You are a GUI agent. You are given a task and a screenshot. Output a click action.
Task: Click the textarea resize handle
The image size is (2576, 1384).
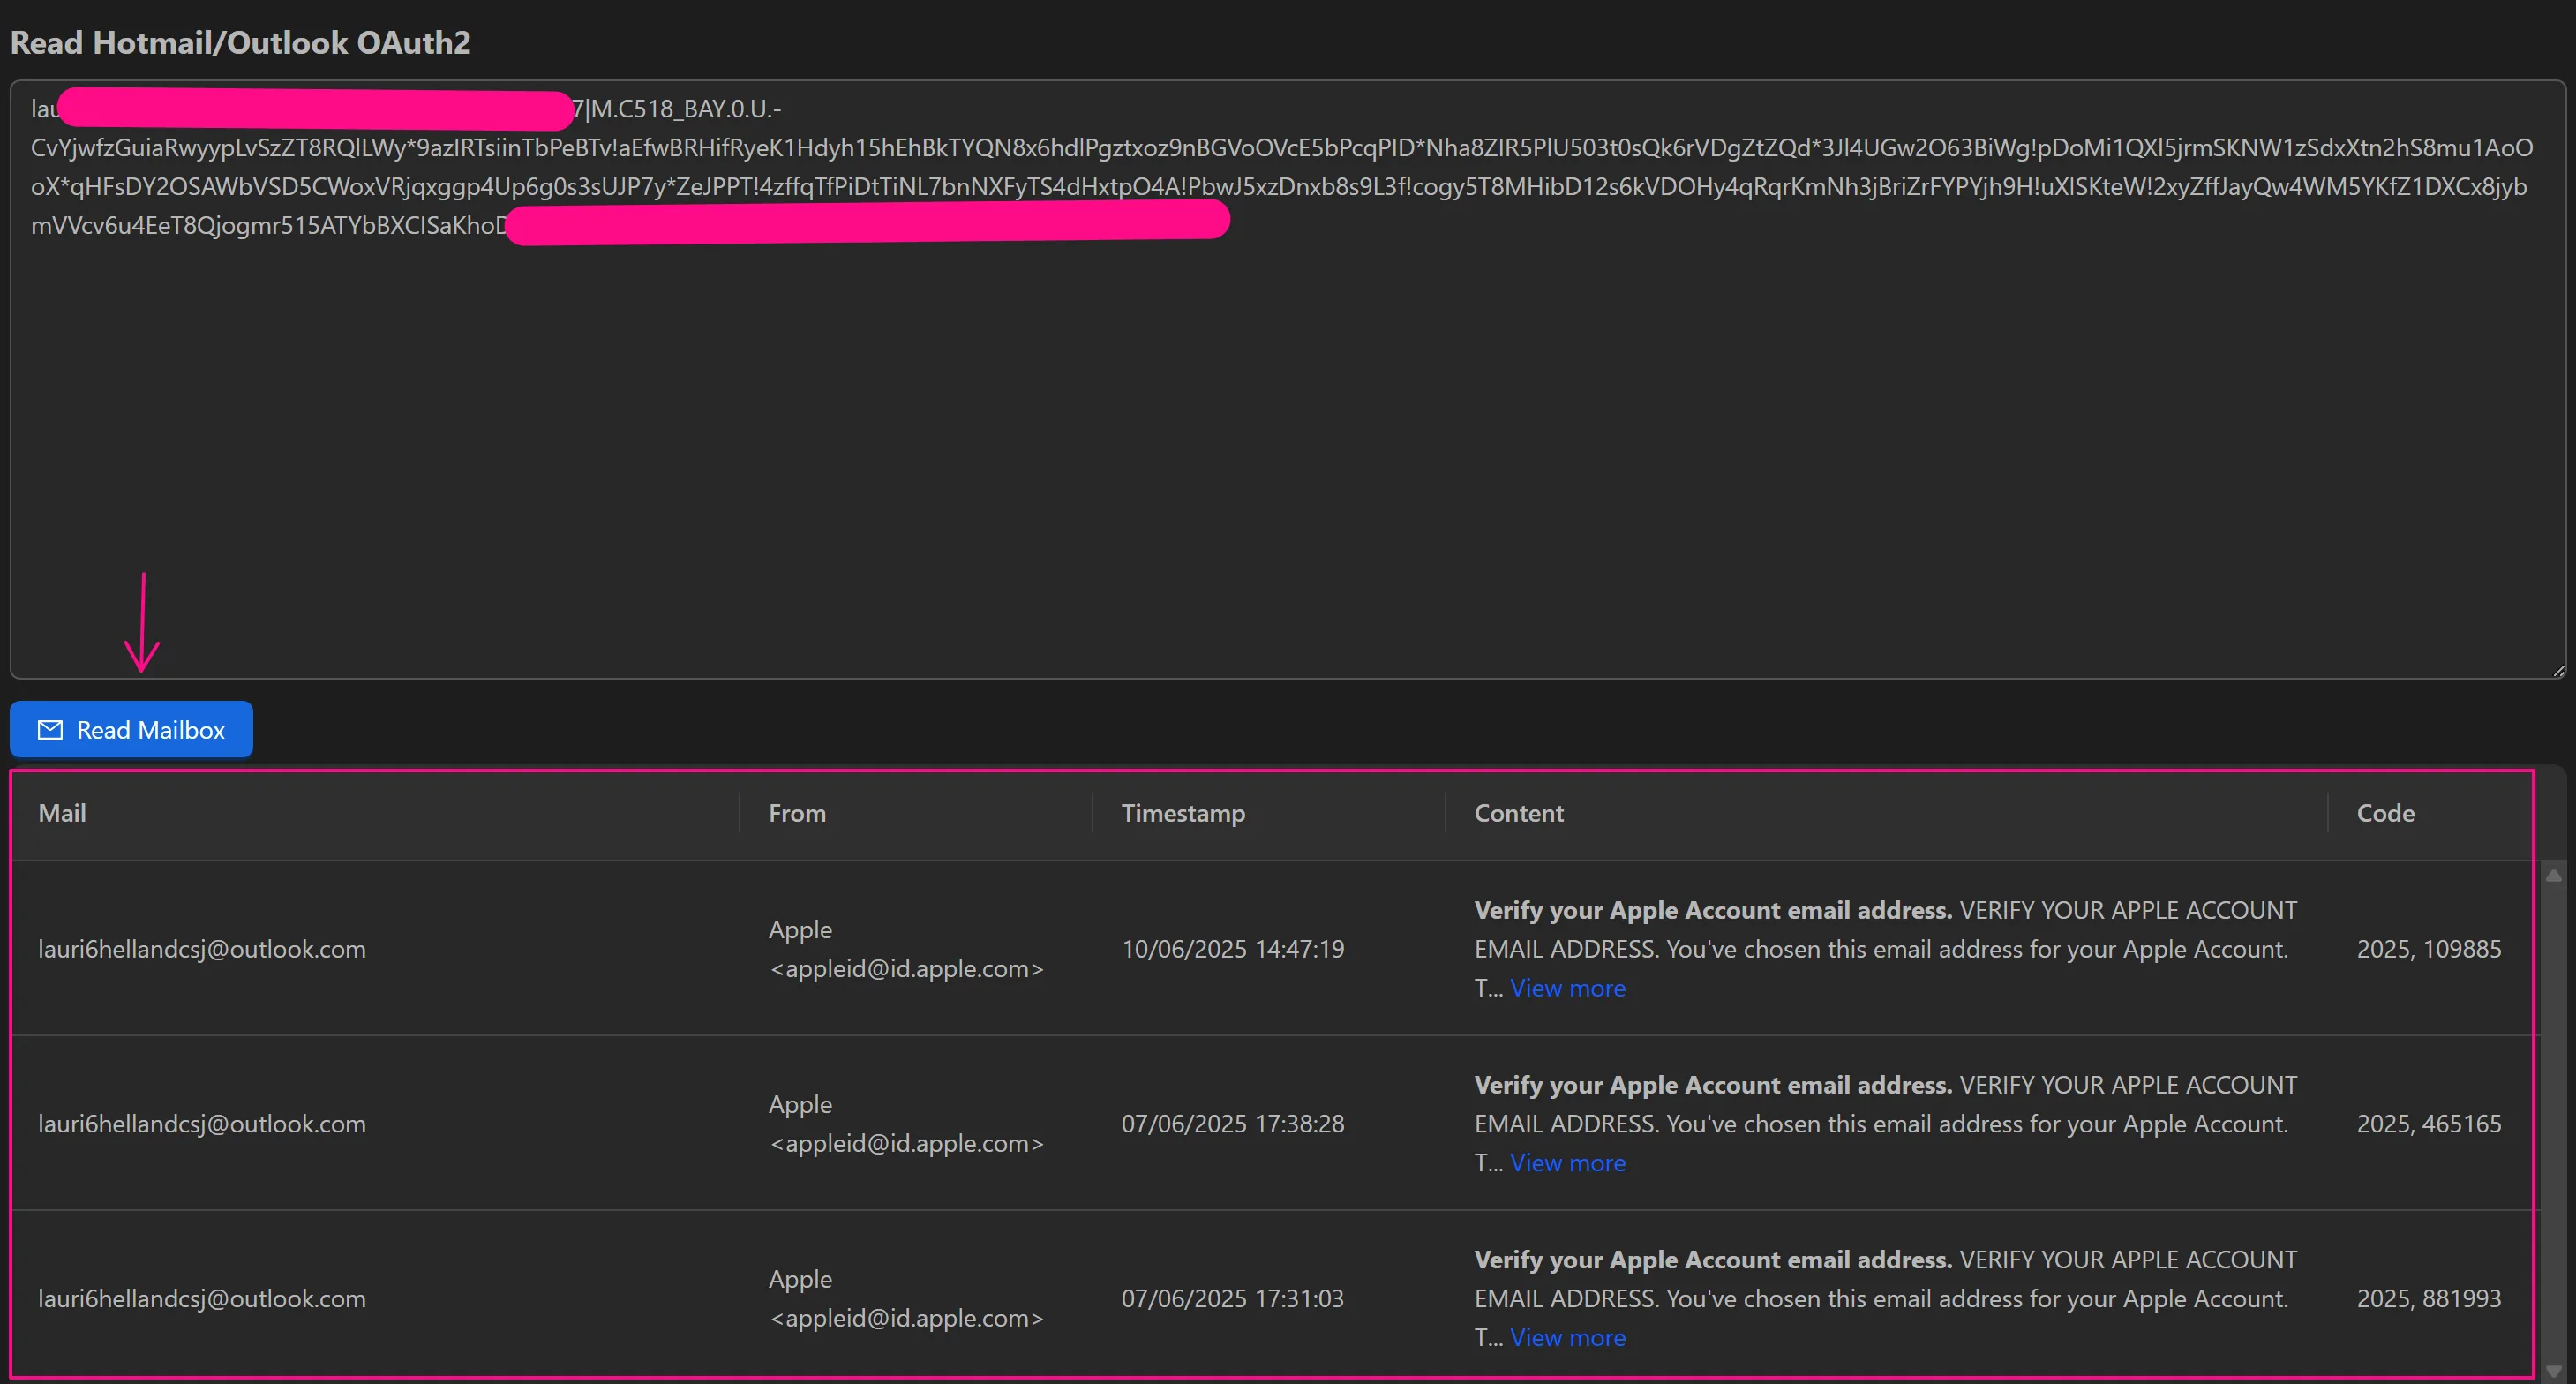point(2559,668)
